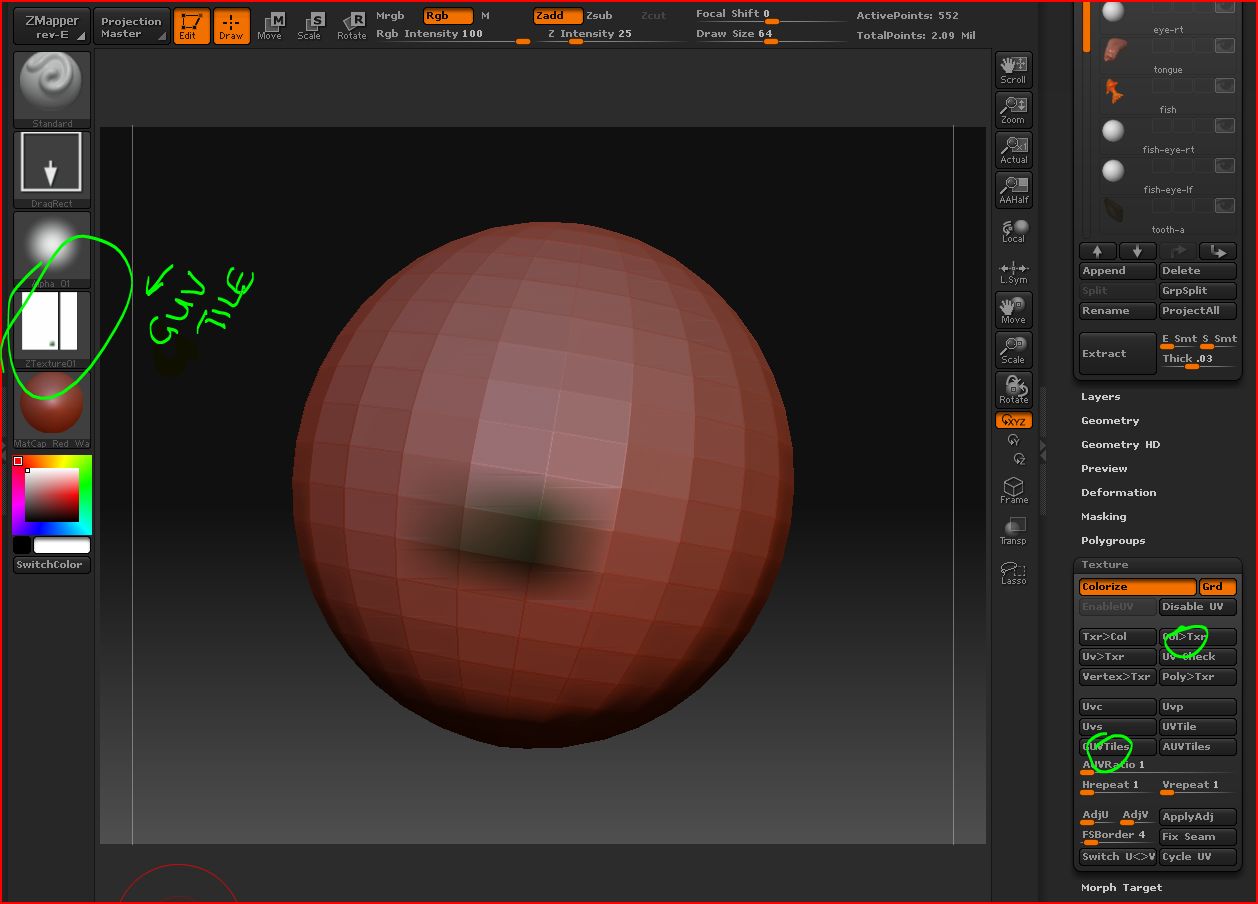Click the right-shelf Rotate view icon

point(1013,390)
